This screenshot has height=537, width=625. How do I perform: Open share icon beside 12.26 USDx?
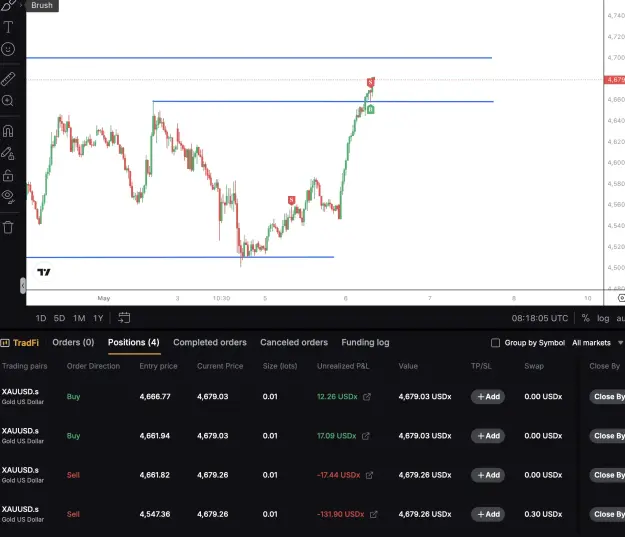point(367,397)
